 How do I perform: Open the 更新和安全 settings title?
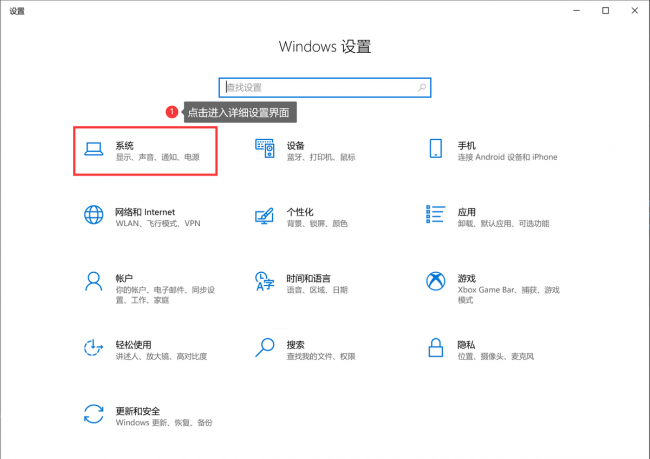point(138,411)
